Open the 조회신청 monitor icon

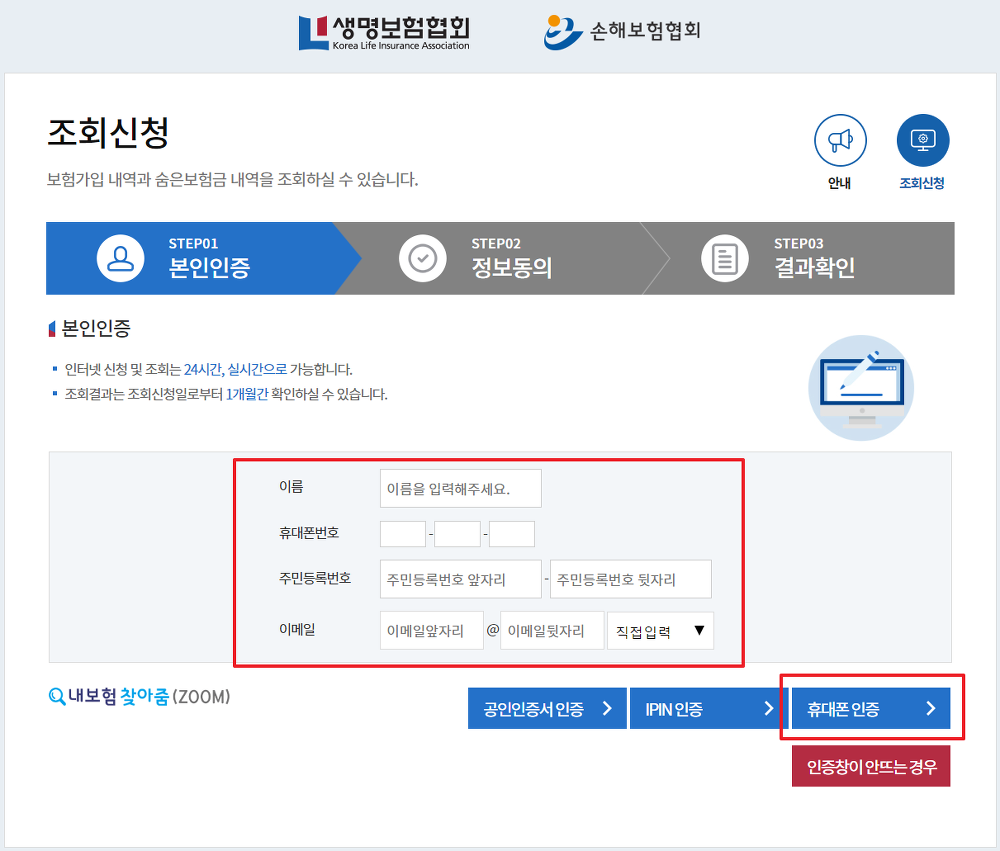(x=922, y=140)
